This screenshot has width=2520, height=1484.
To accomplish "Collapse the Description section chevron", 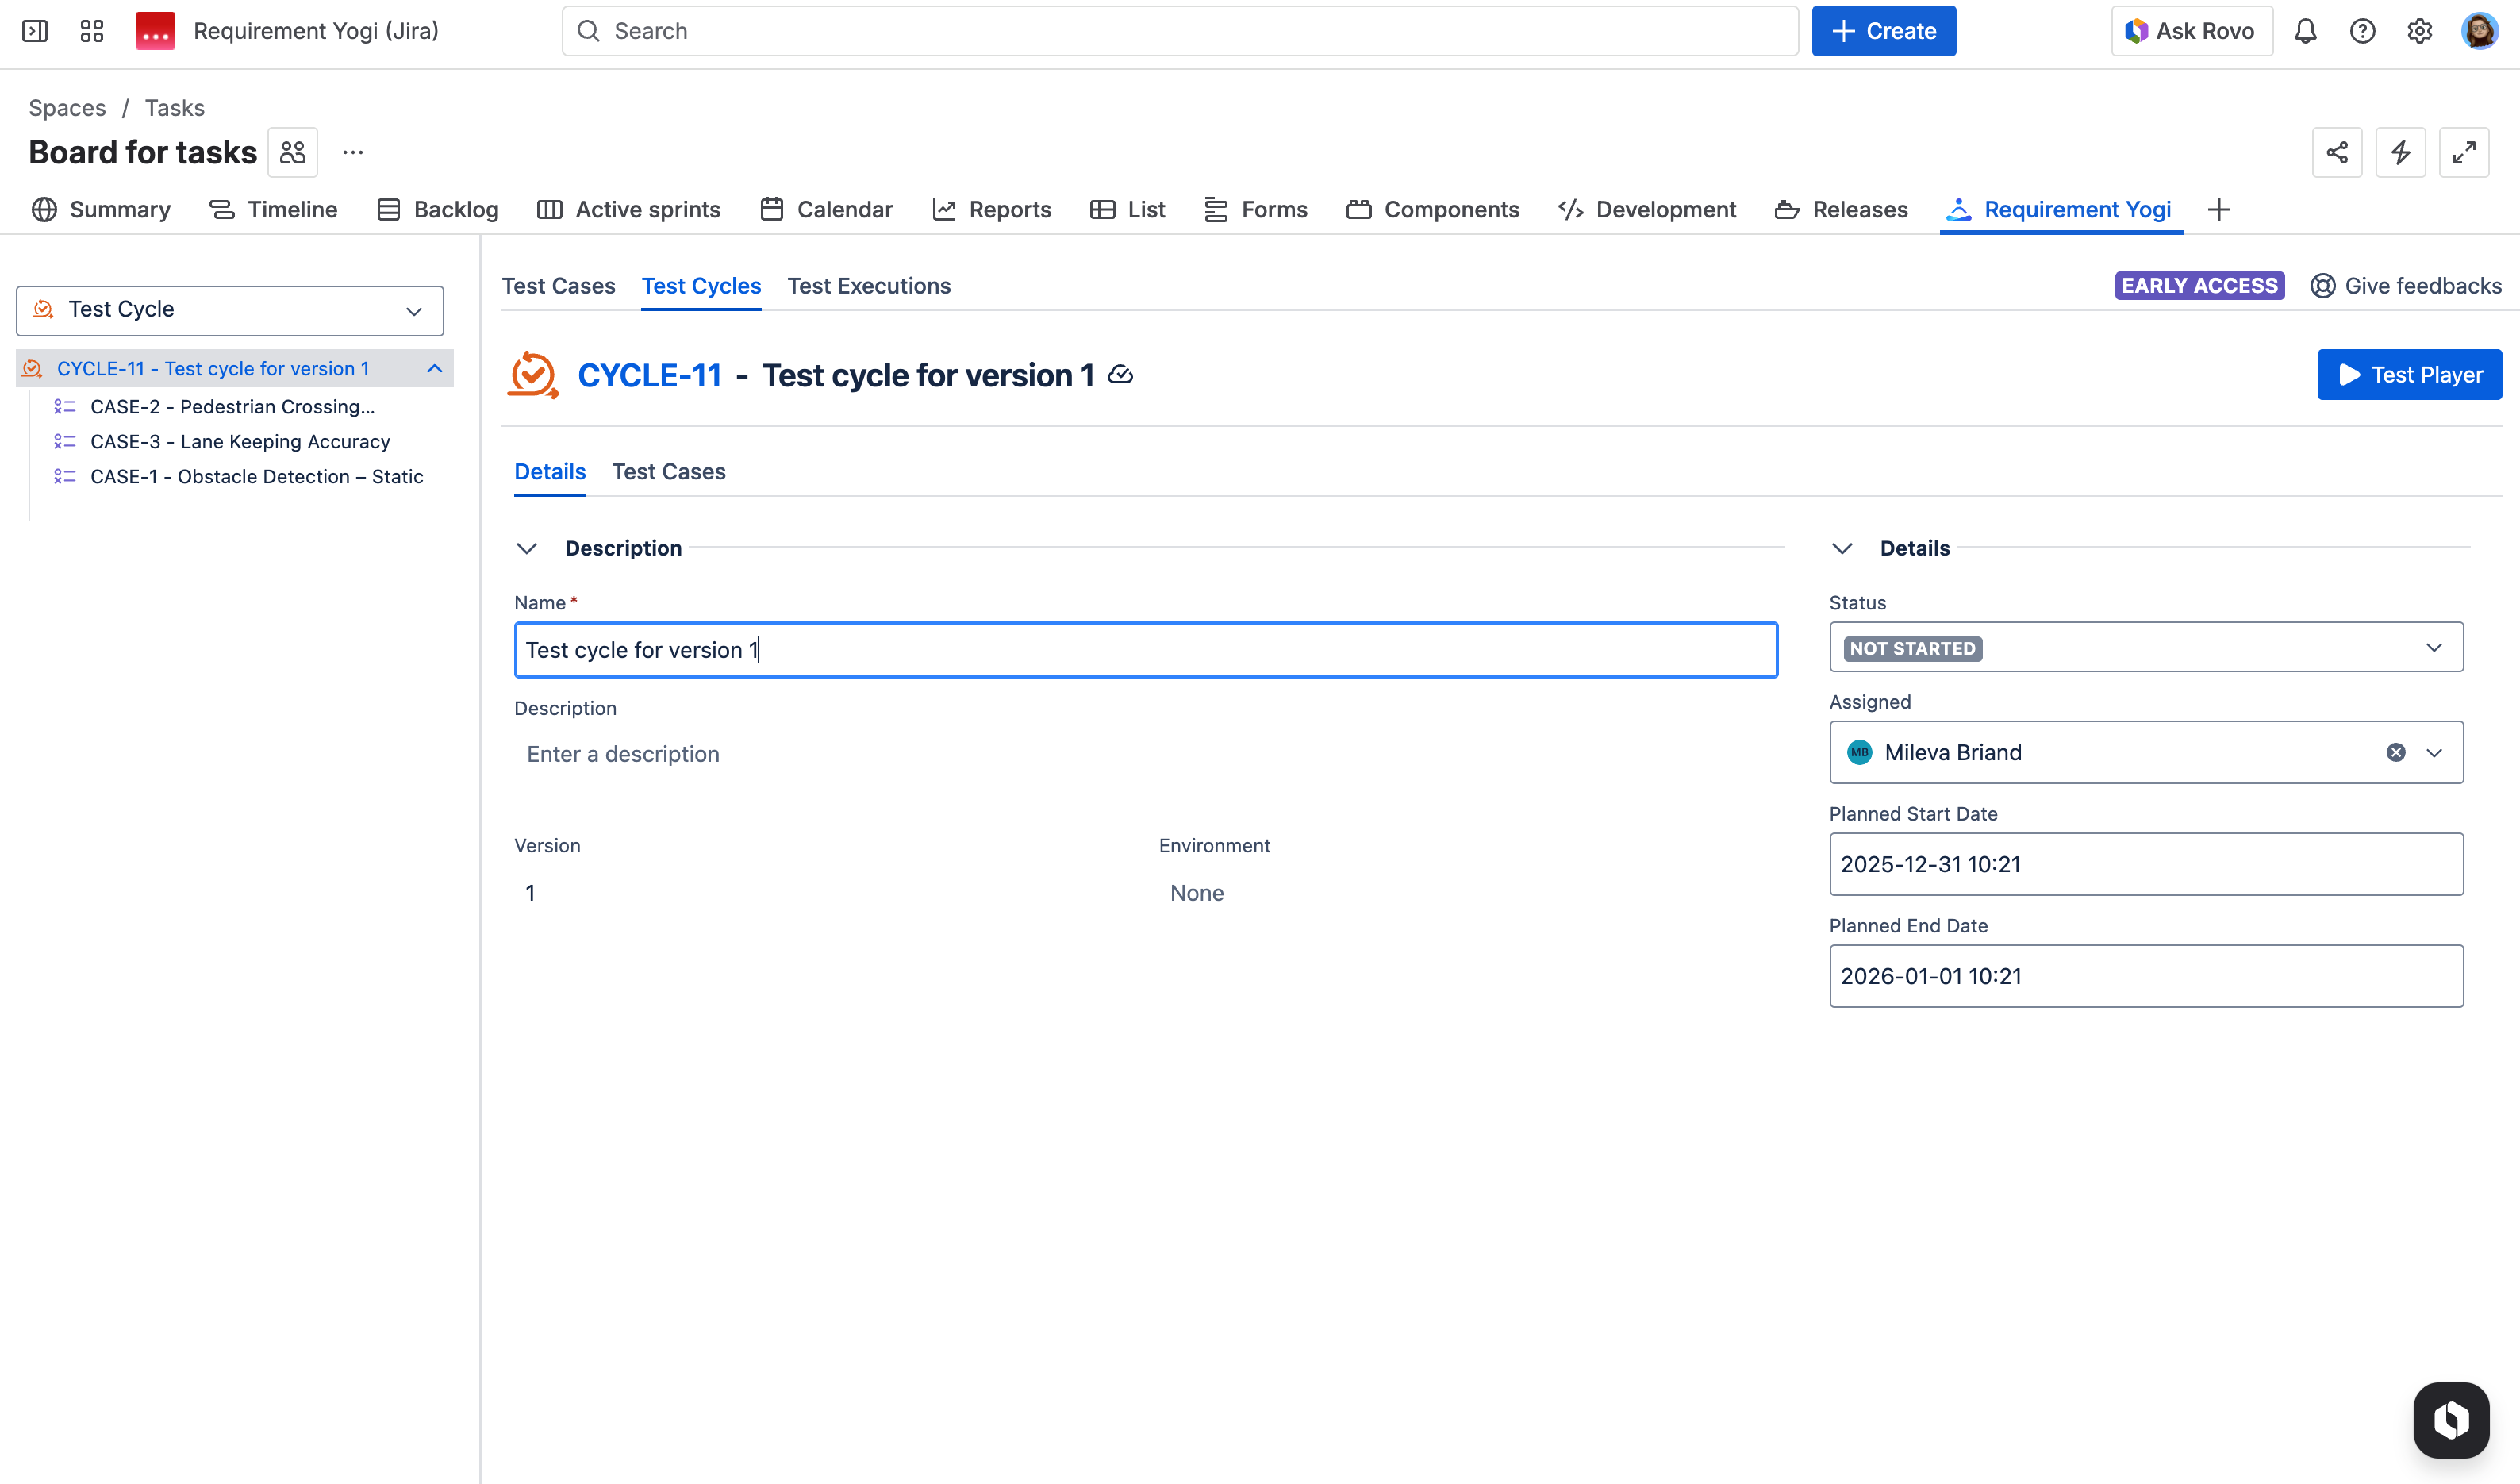I will [527, 549].
